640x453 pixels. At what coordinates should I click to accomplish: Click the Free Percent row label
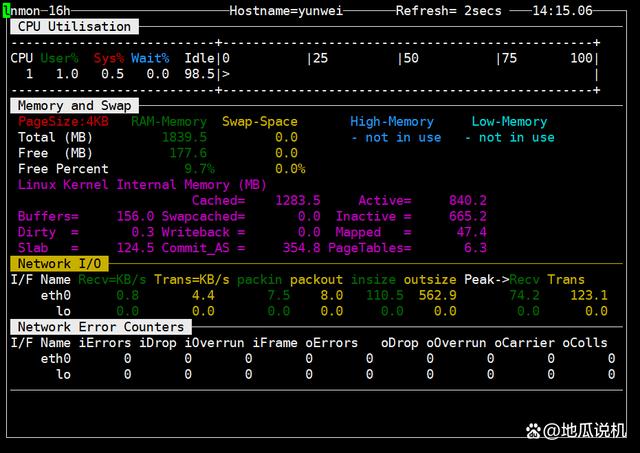click(x=63, y=169)
